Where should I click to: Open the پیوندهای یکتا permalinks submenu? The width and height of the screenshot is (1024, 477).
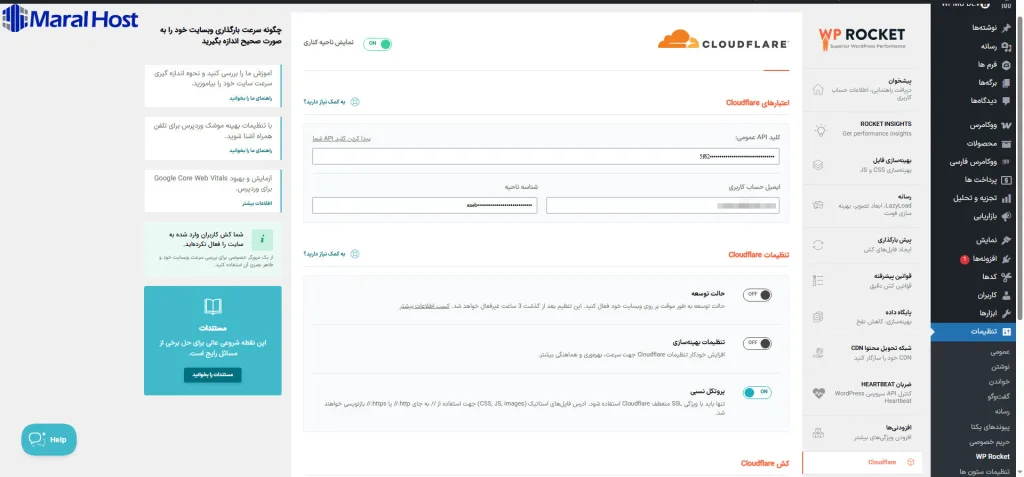point(991,427)
